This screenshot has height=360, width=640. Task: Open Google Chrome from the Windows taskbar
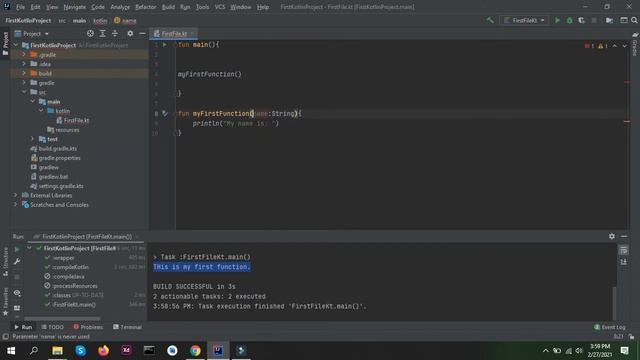pos(195,350)
